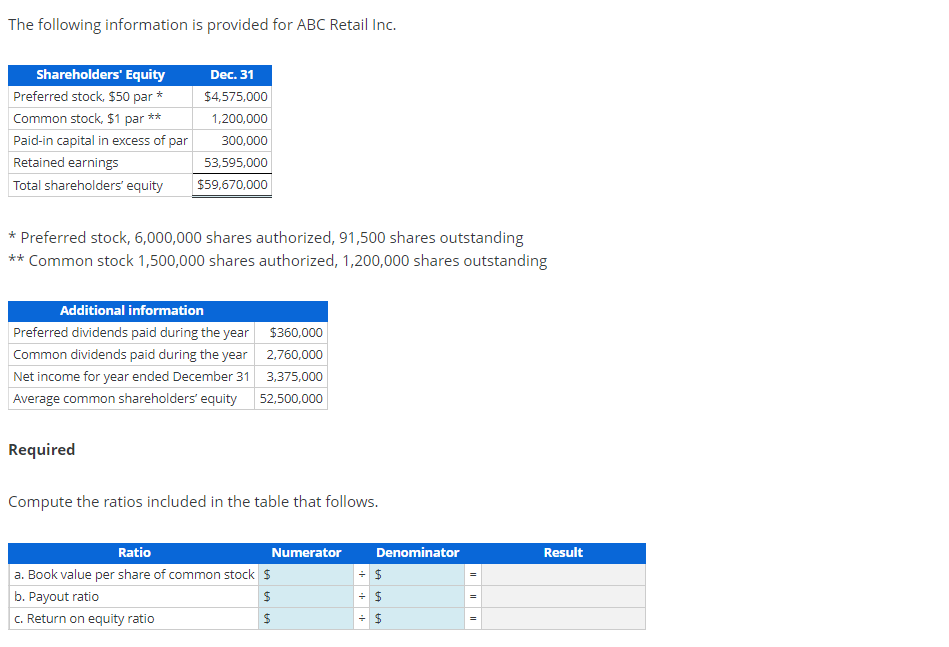Click the Denominator field for Payout ratio
Image resolution: width=949 pixels, height=647 pixels.
415,596
